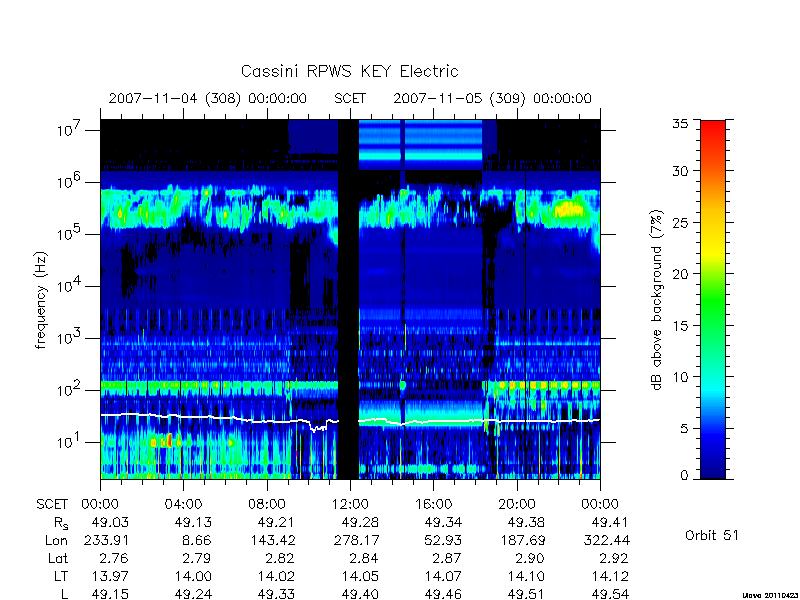Select the '2007-11-04 (308) 00:00:00' start date
This screenshot has width=800, height=600.
(x=208, y=98)
